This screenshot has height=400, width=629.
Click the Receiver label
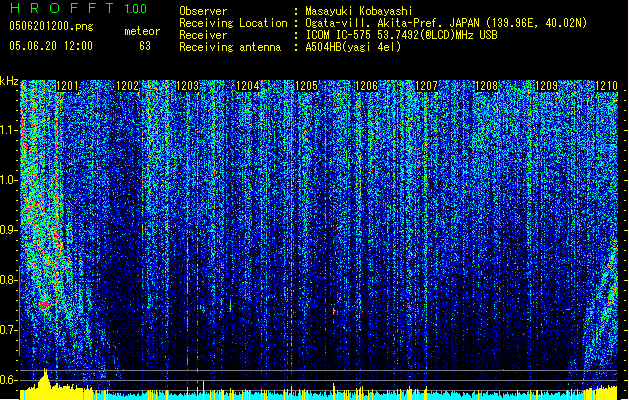203,35
